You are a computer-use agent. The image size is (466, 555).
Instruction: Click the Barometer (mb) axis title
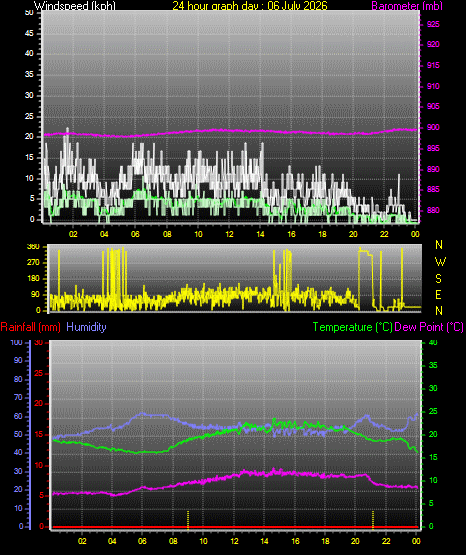407,5
